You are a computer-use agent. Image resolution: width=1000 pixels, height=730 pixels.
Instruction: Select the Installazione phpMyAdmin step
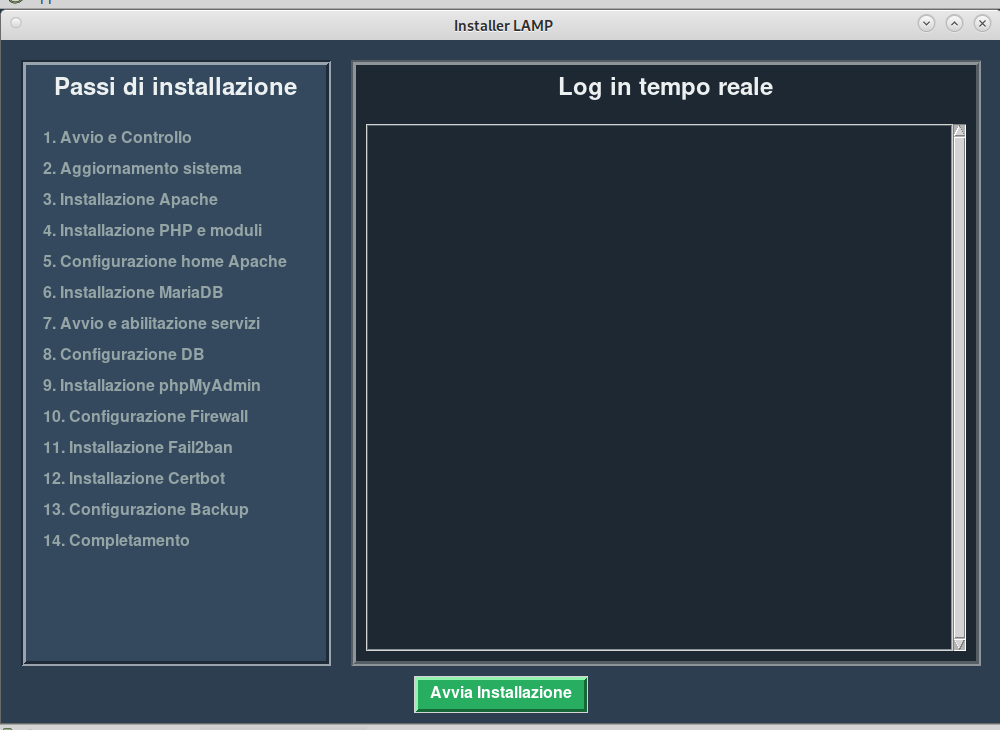coord(151,386)
